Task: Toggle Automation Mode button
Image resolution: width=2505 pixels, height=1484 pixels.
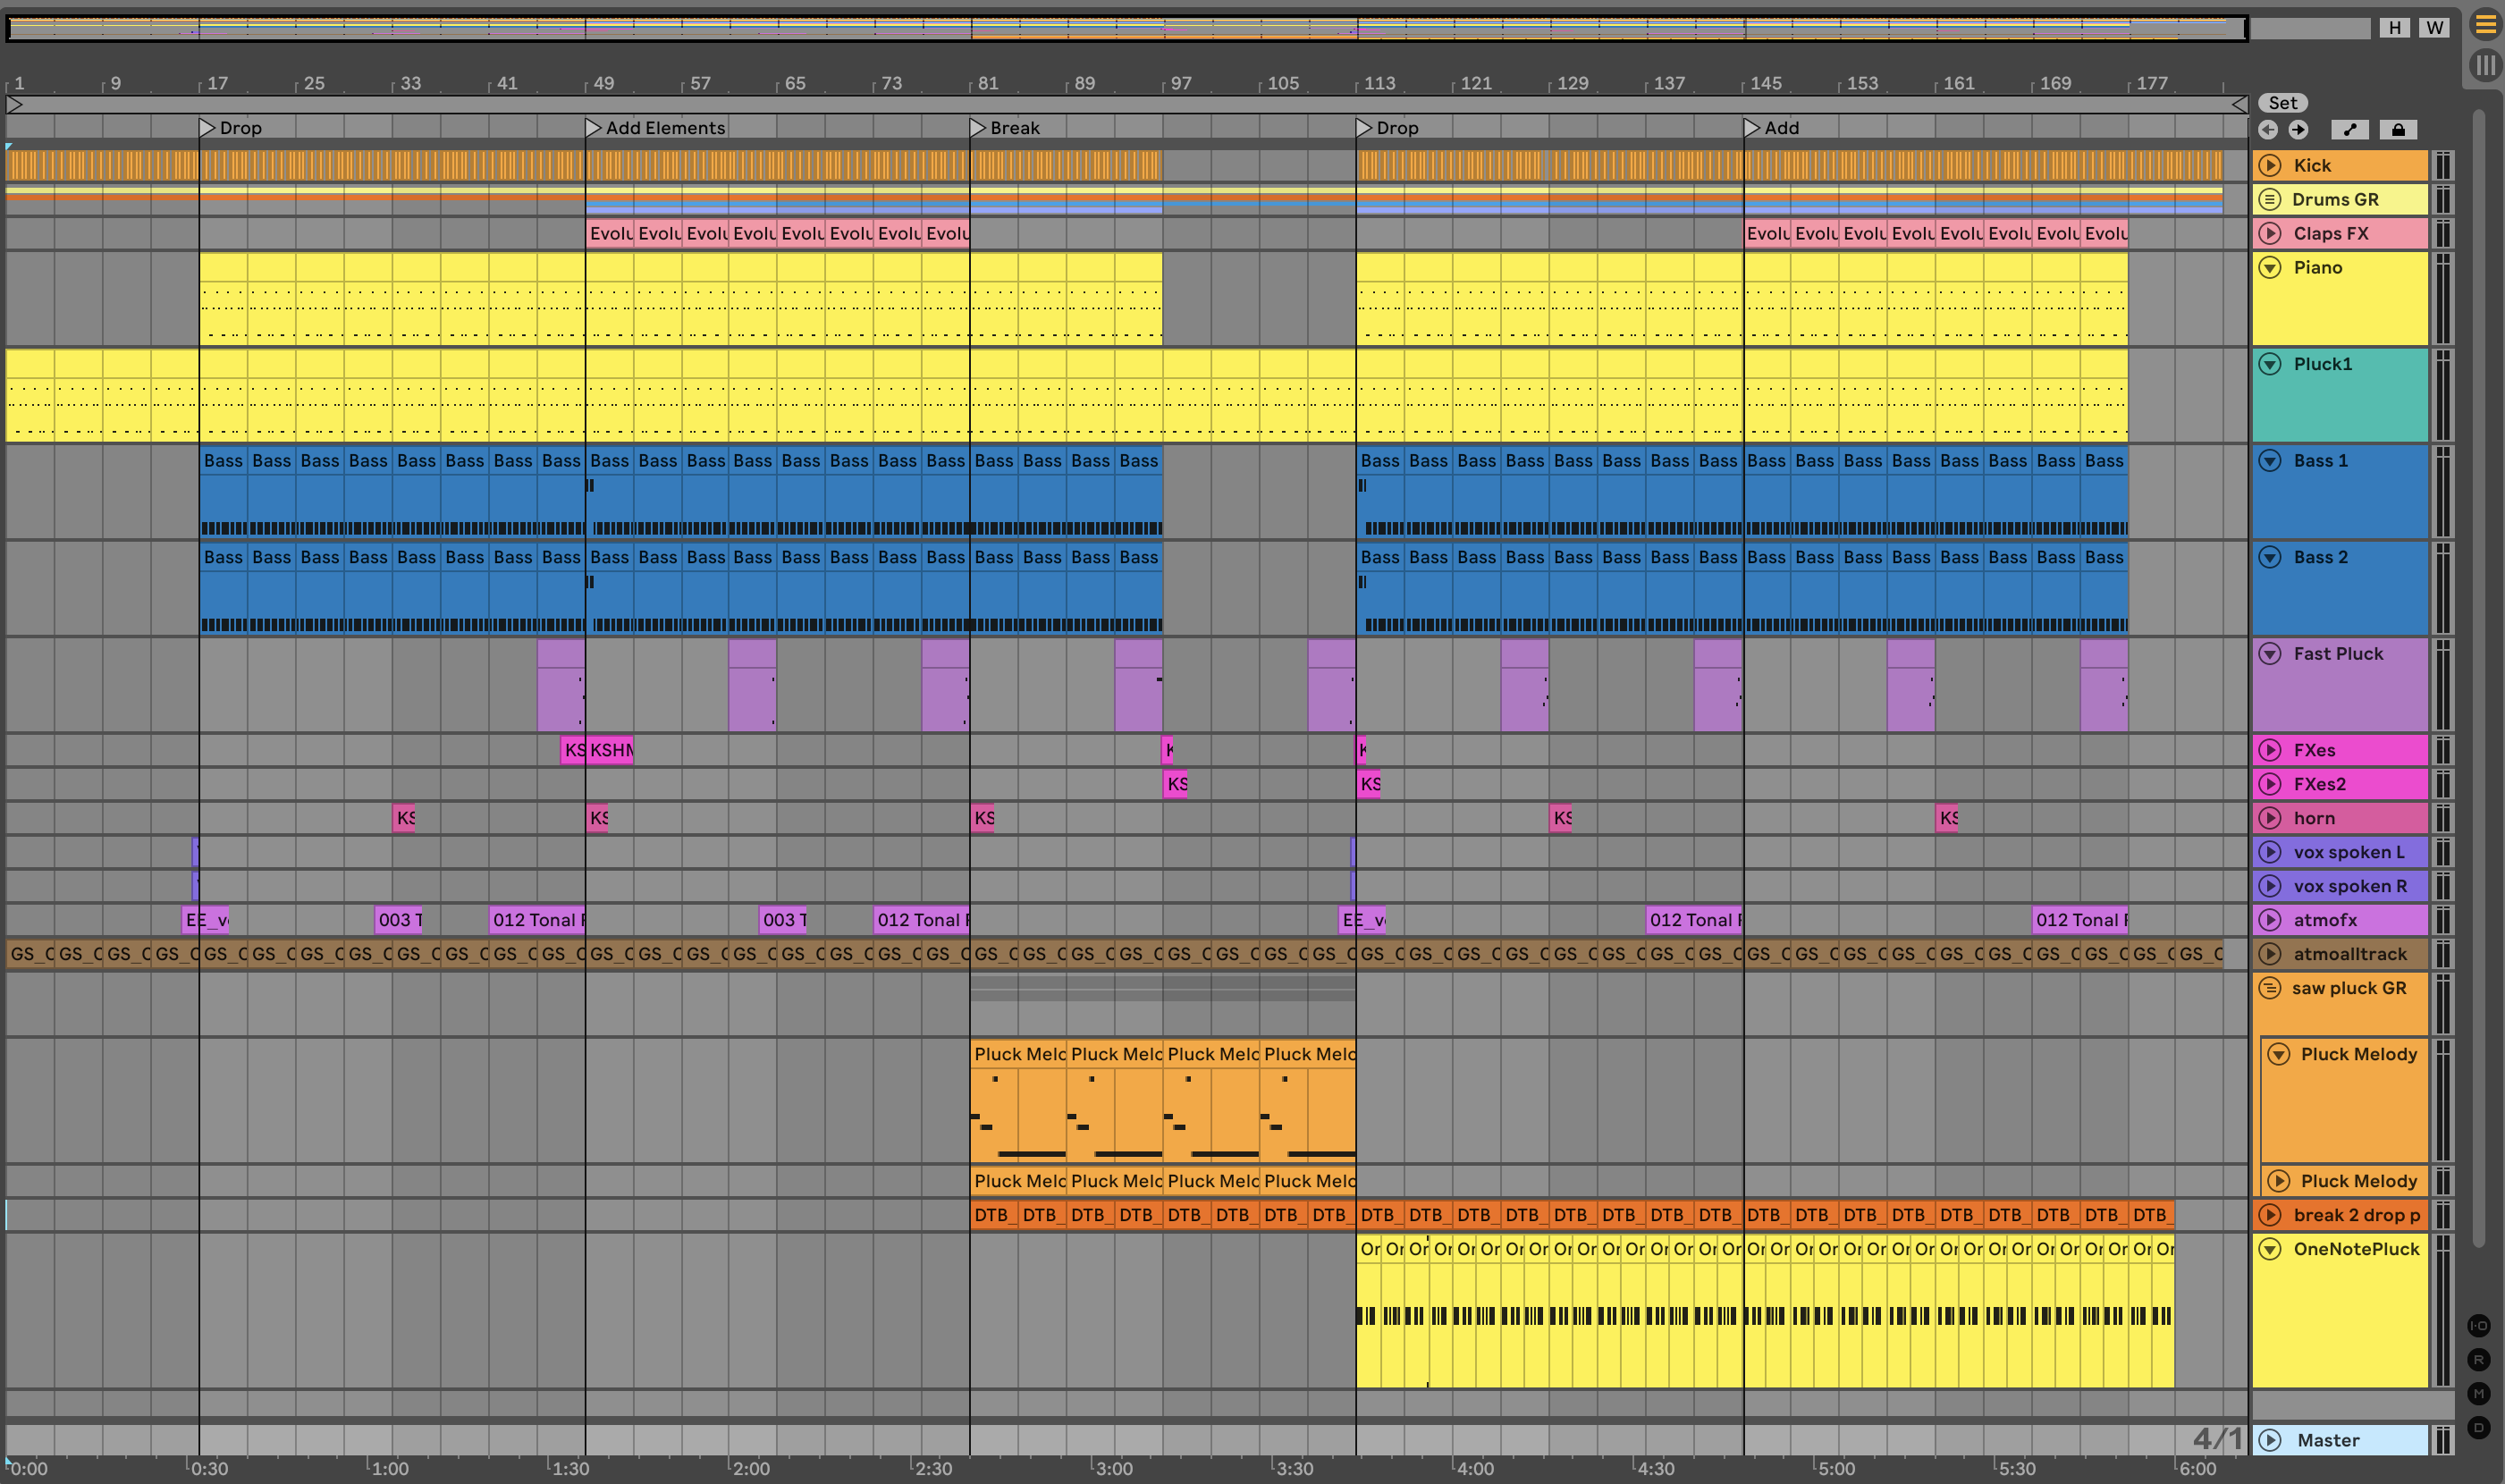Action: 2350,129
